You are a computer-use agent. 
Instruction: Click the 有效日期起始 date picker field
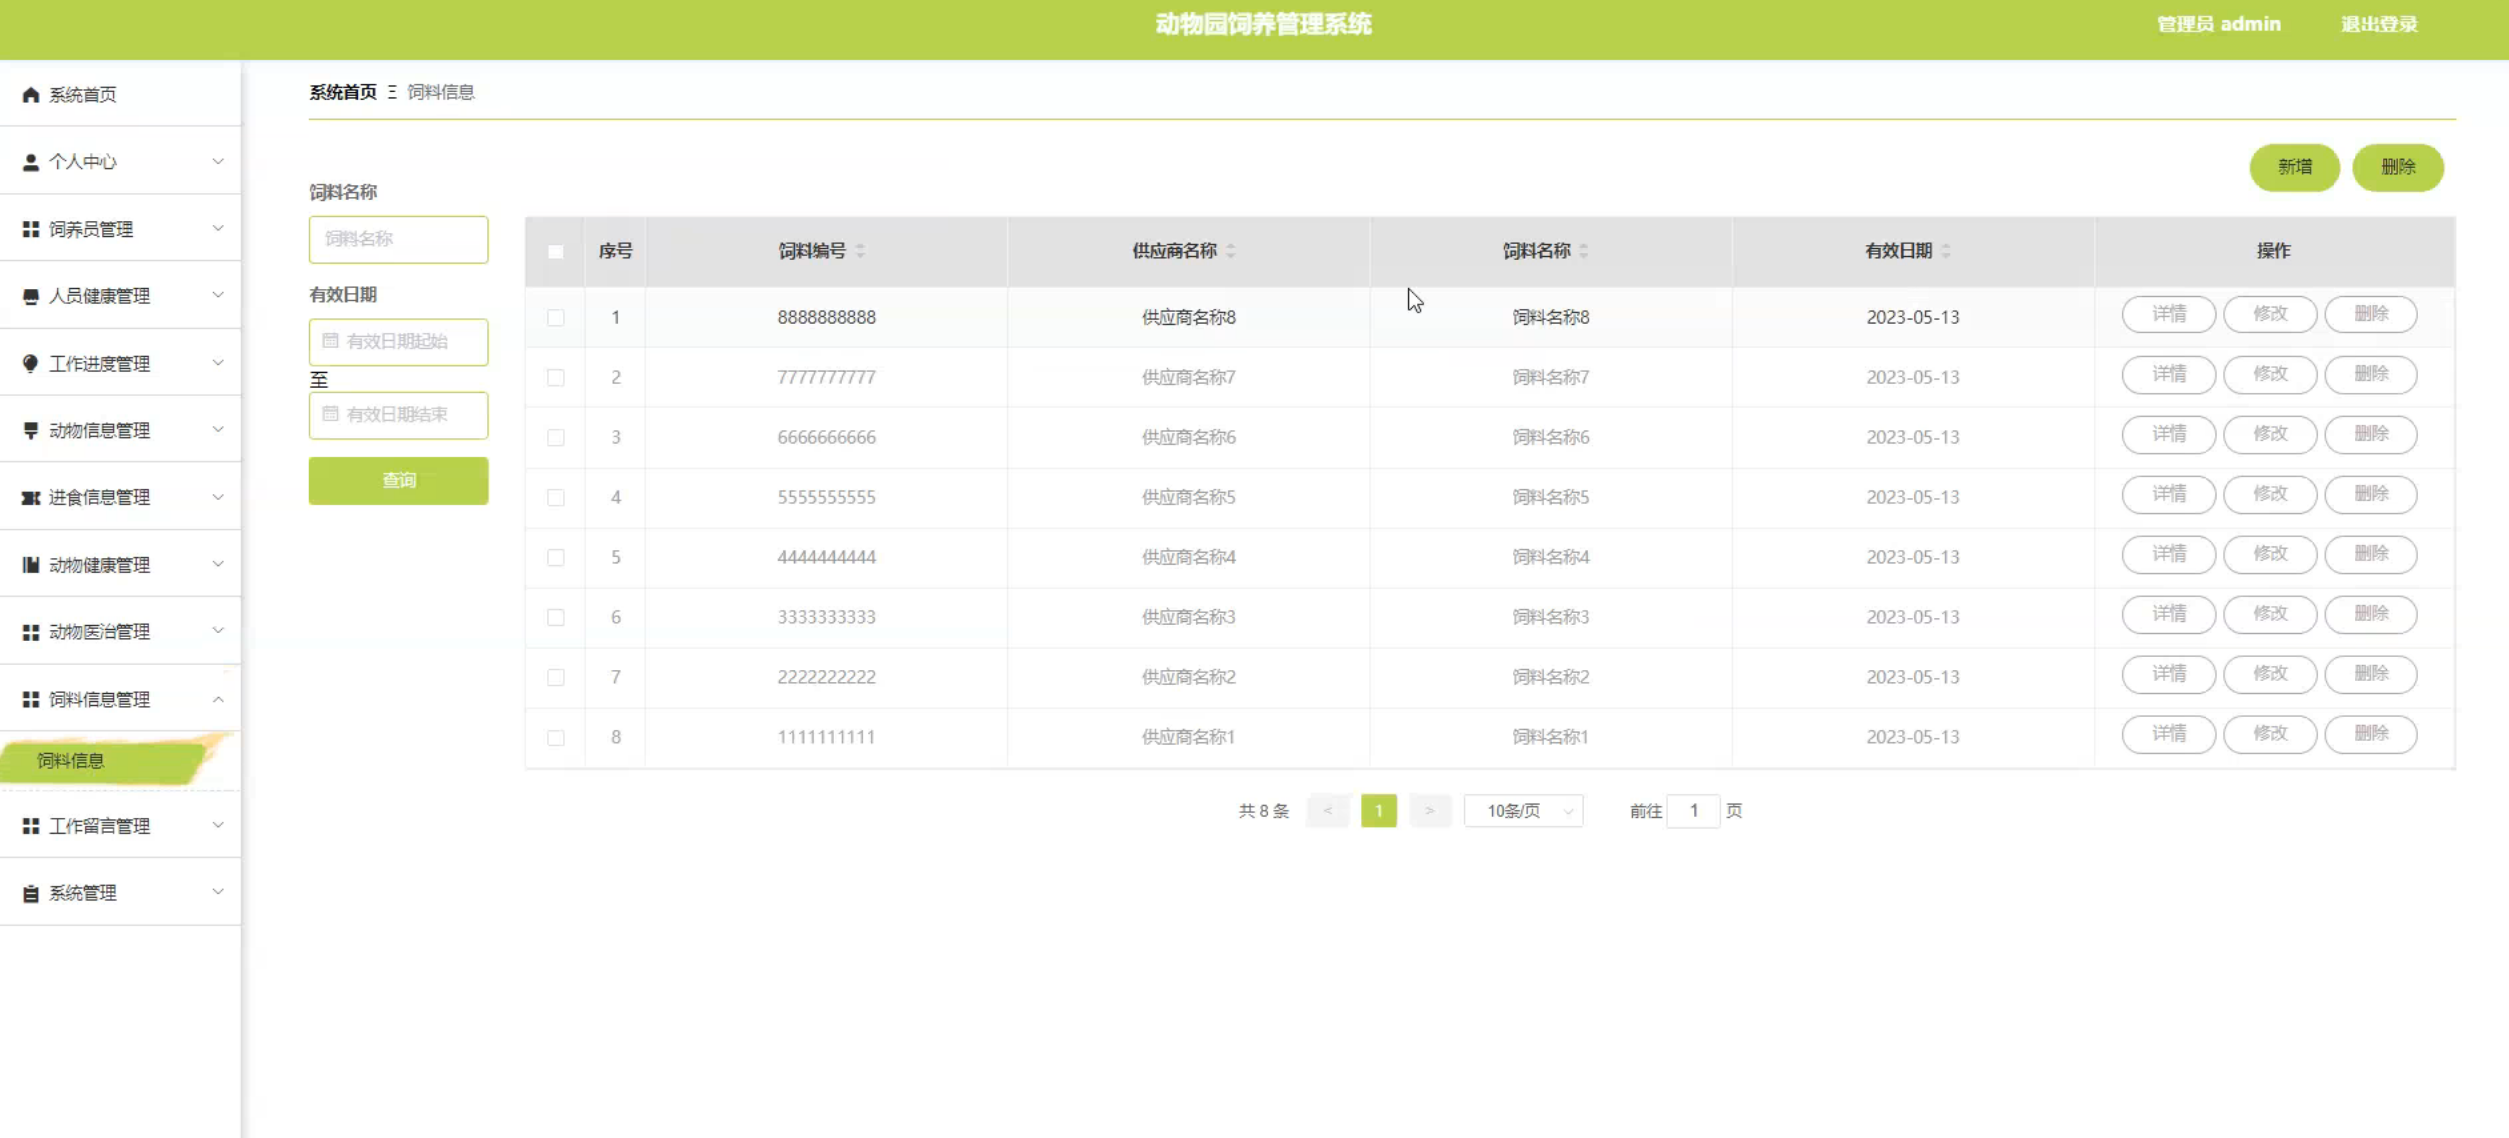[x=398, y=342]
